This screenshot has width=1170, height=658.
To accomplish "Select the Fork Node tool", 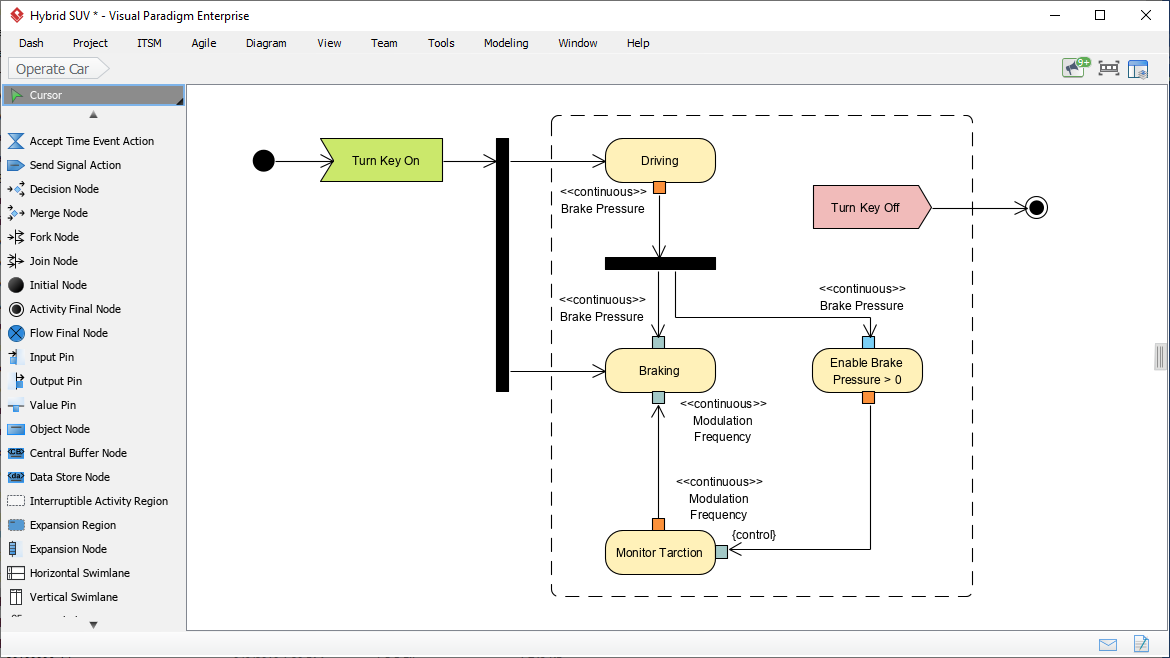I will click(x=55, y=236).
